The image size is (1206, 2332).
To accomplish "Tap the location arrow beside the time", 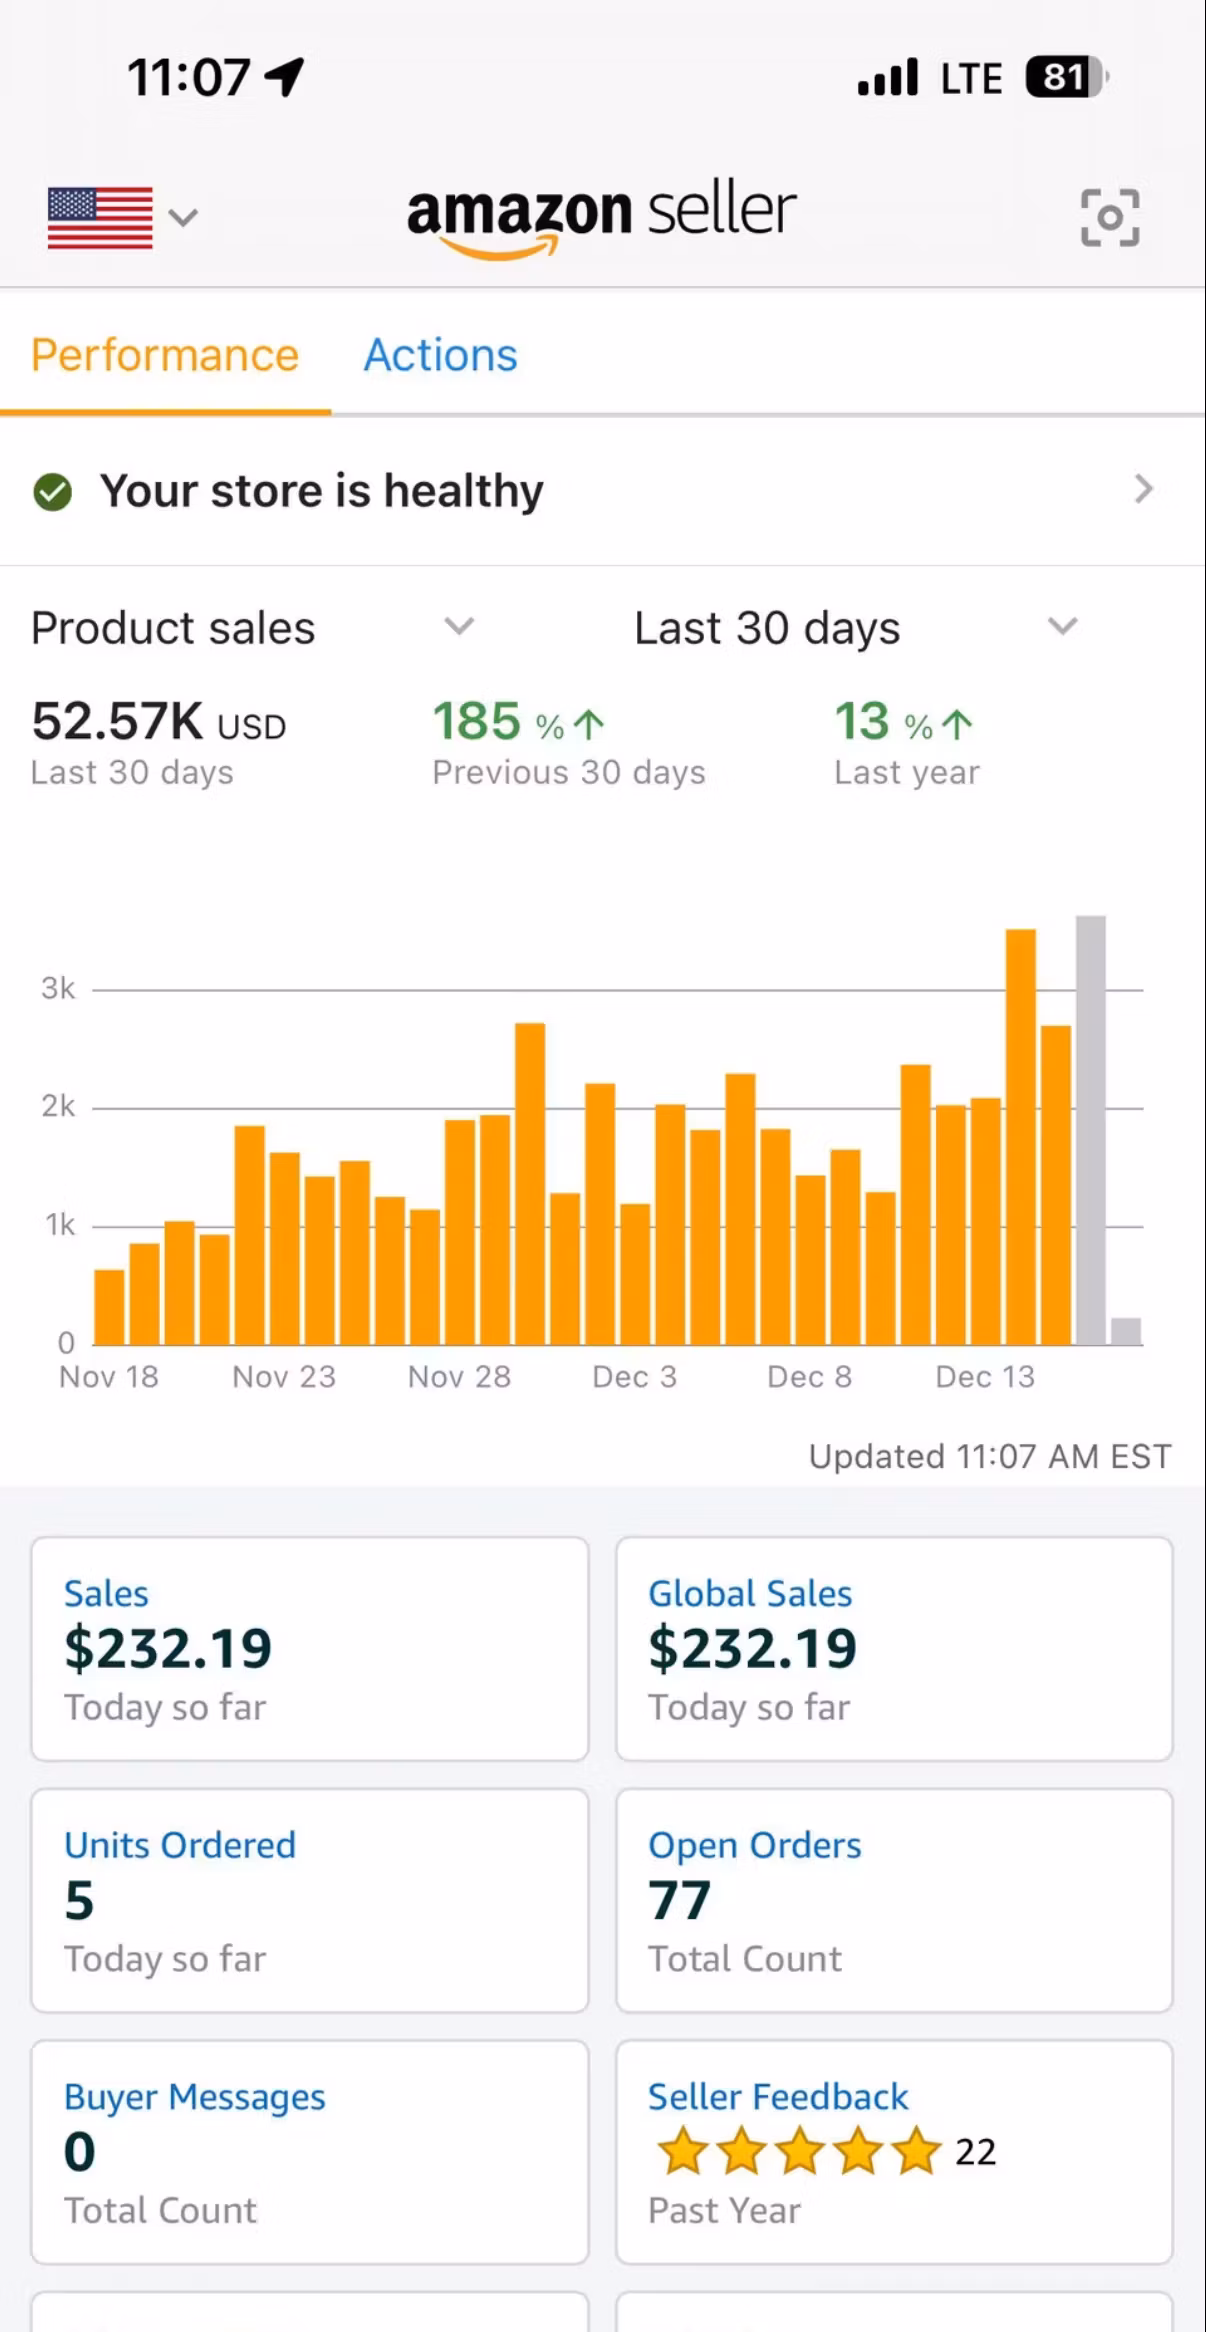I will pyautogui.click(x=284, y=77).
